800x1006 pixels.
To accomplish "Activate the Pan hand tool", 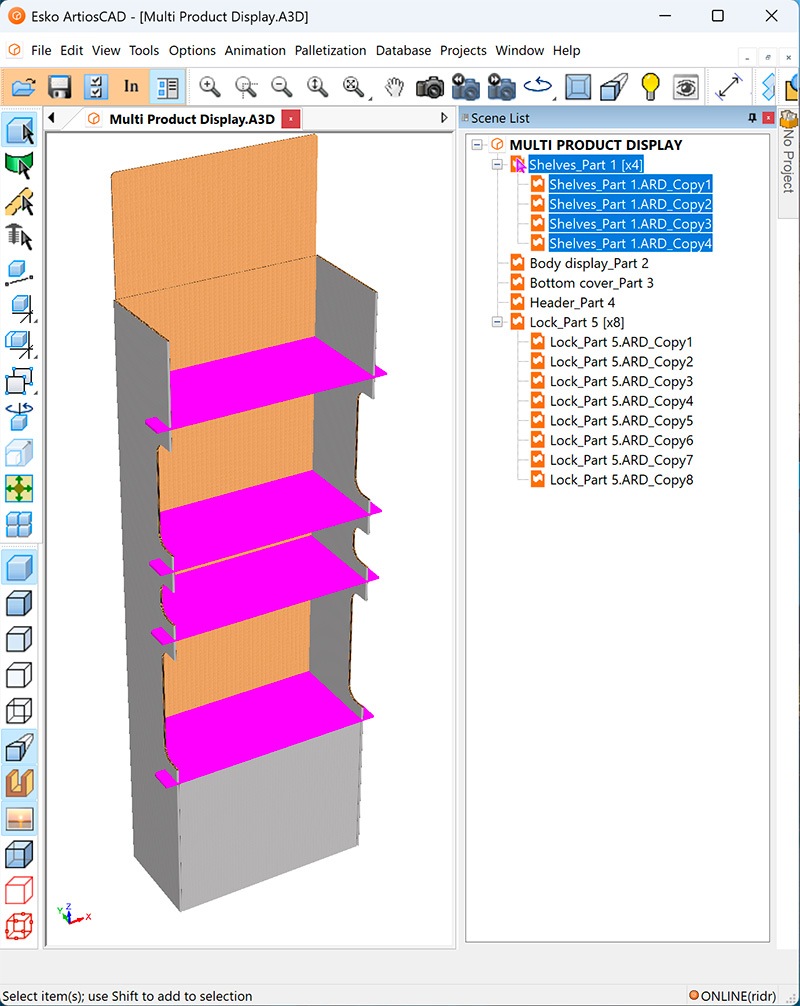I will pyautogui.click(x=395, y=87).
